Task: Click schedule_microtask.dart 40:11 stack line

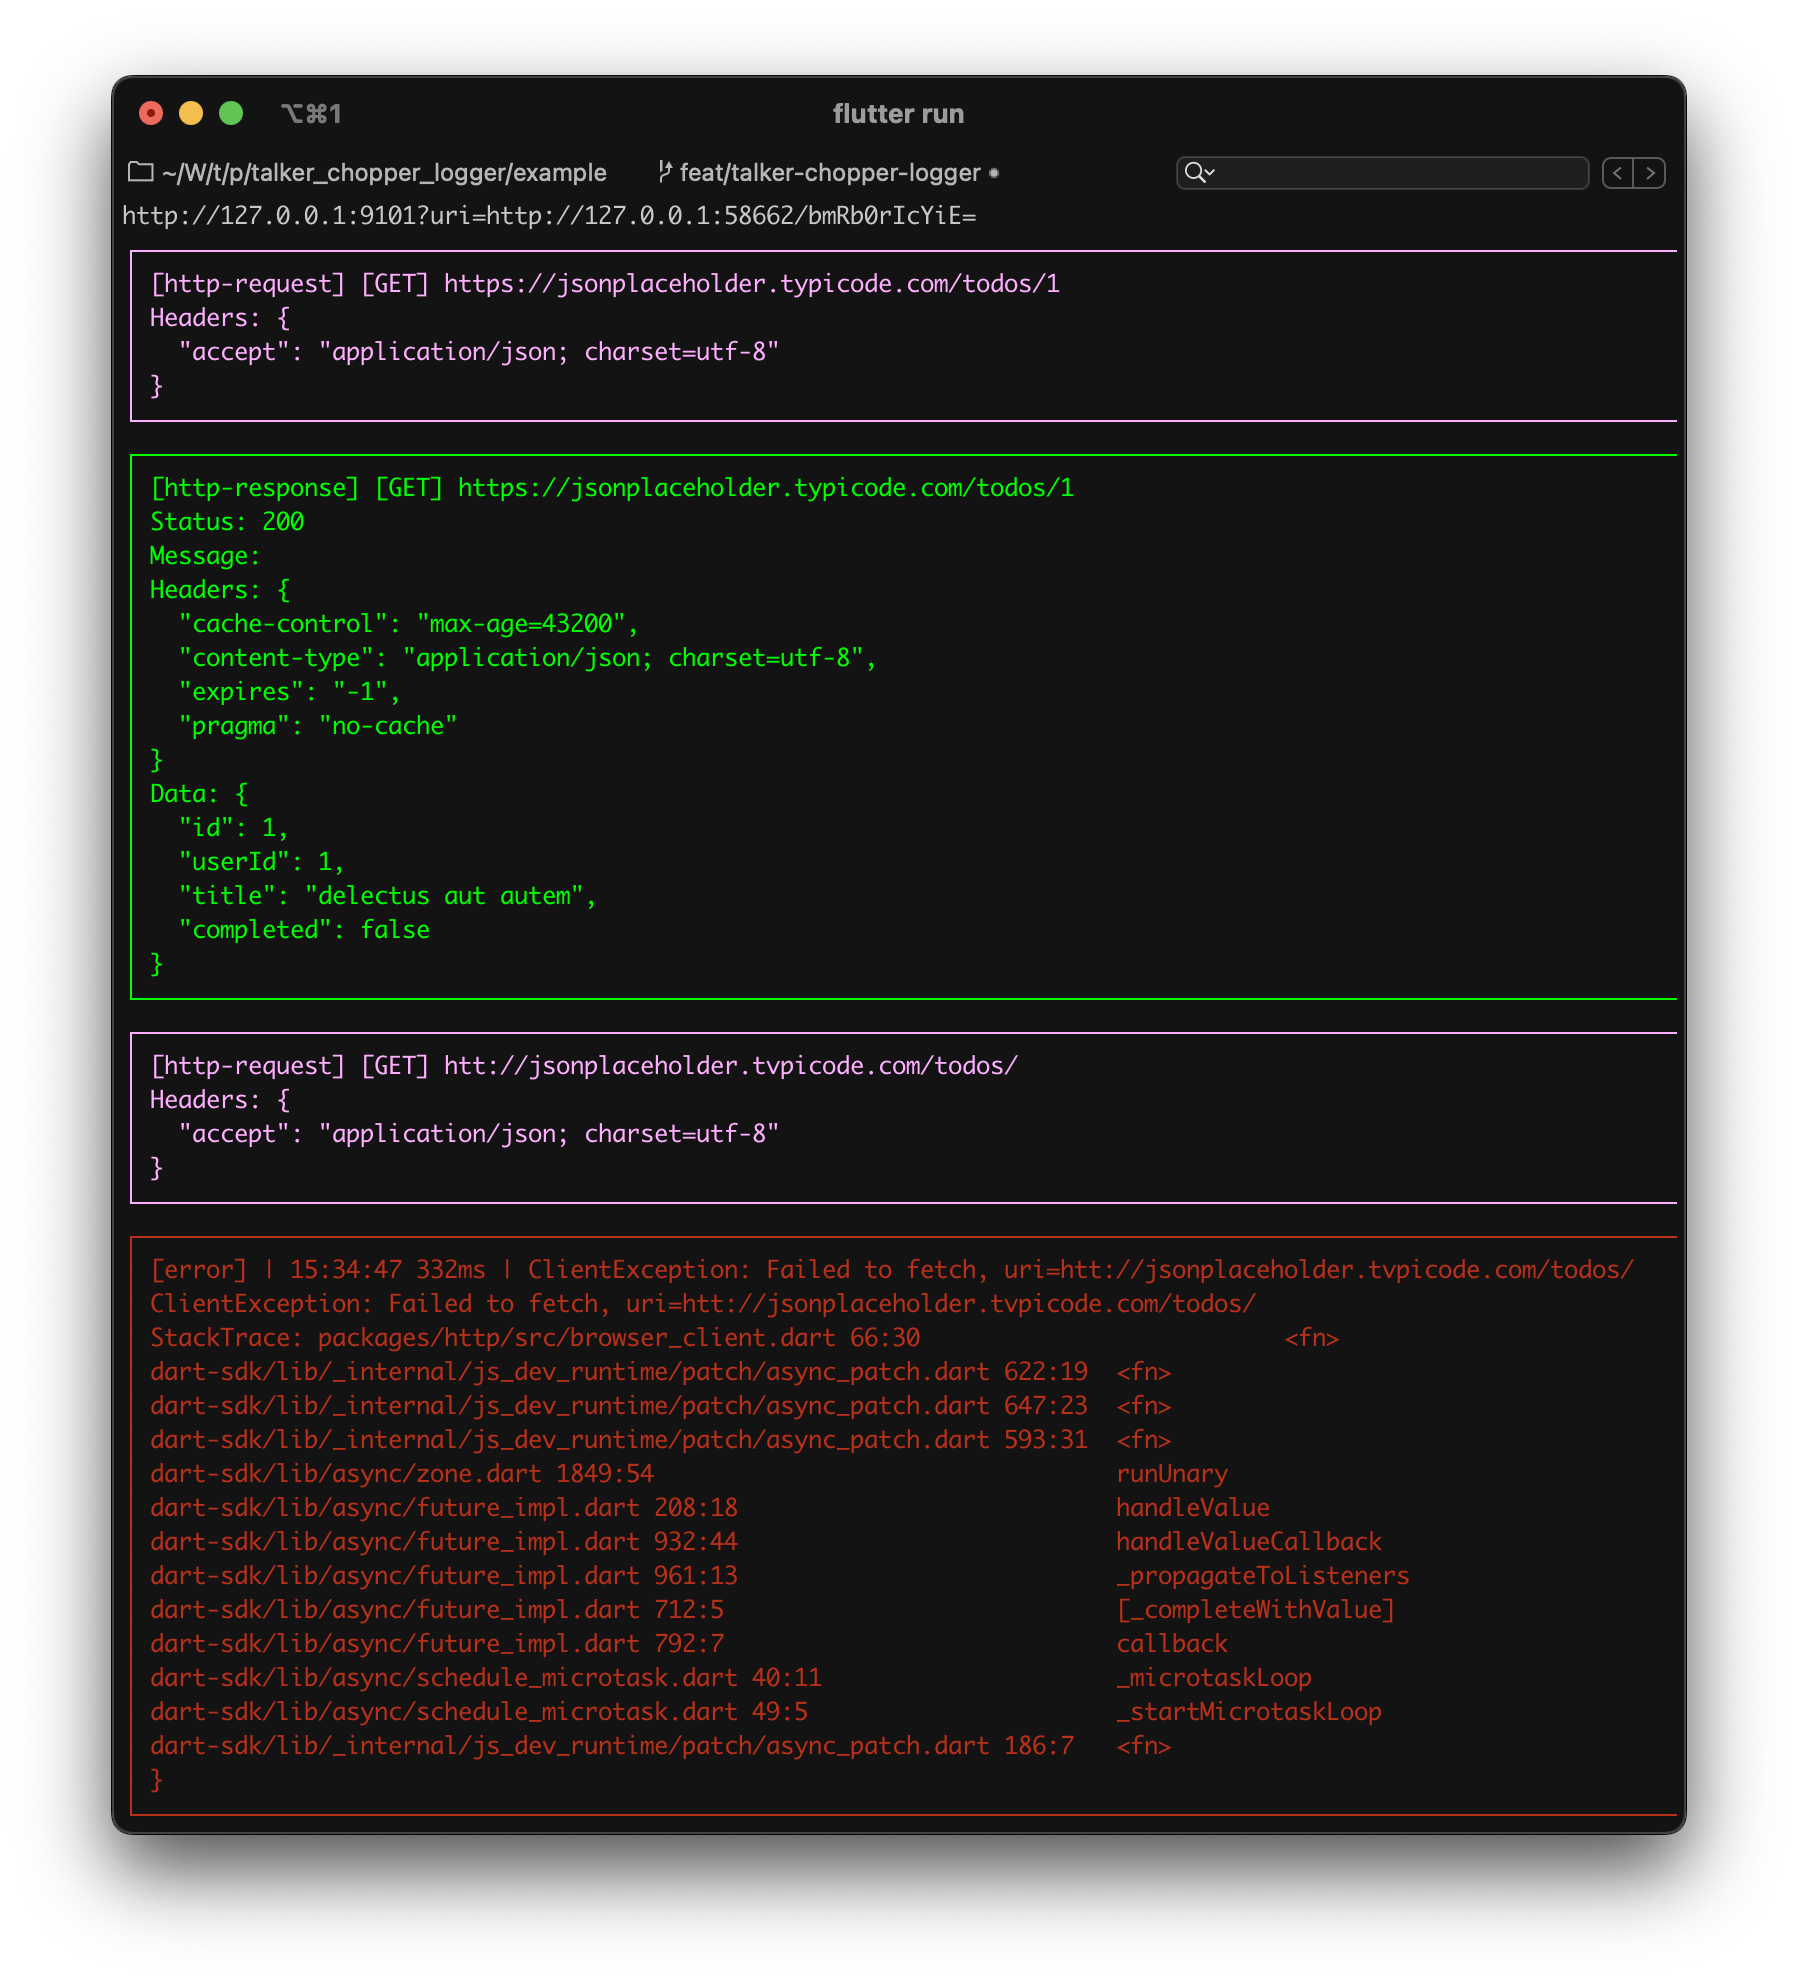Action: tap(486, 1678)
